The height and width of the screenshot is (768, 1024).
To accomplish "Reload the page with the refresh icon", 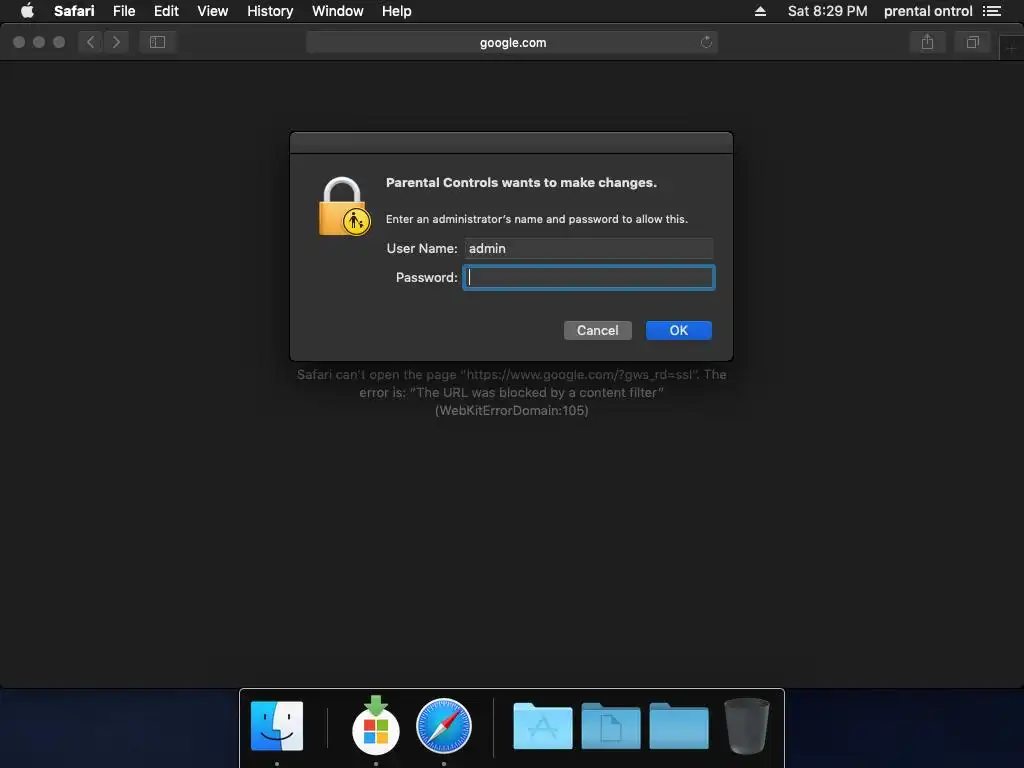I will point(706,42).
